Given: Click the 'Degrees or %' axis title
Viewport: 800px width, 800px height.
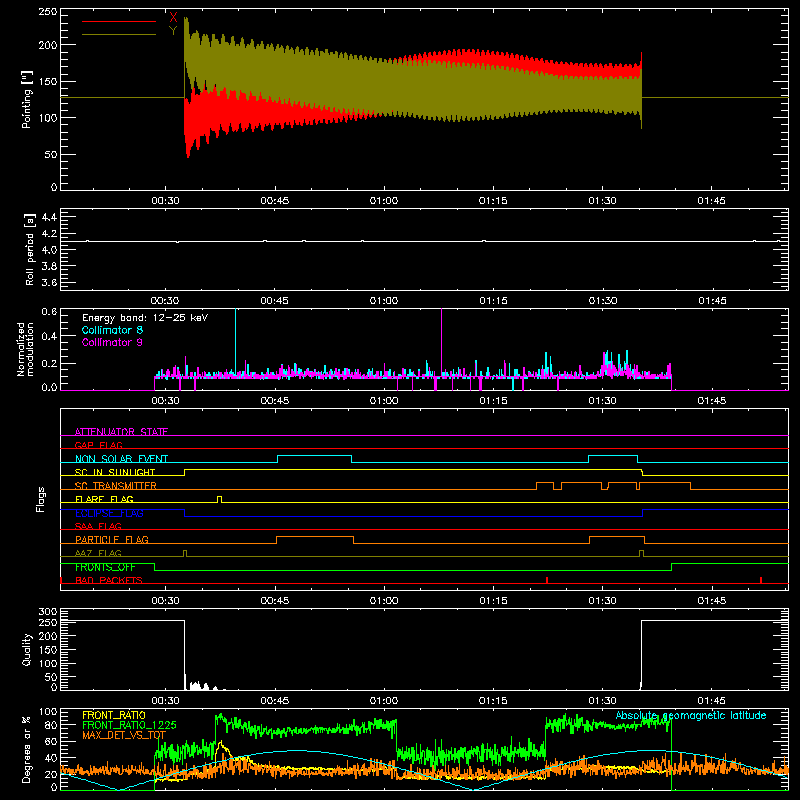Looking at the screenshot, I should pyautogui.click(x=27, y=749).
